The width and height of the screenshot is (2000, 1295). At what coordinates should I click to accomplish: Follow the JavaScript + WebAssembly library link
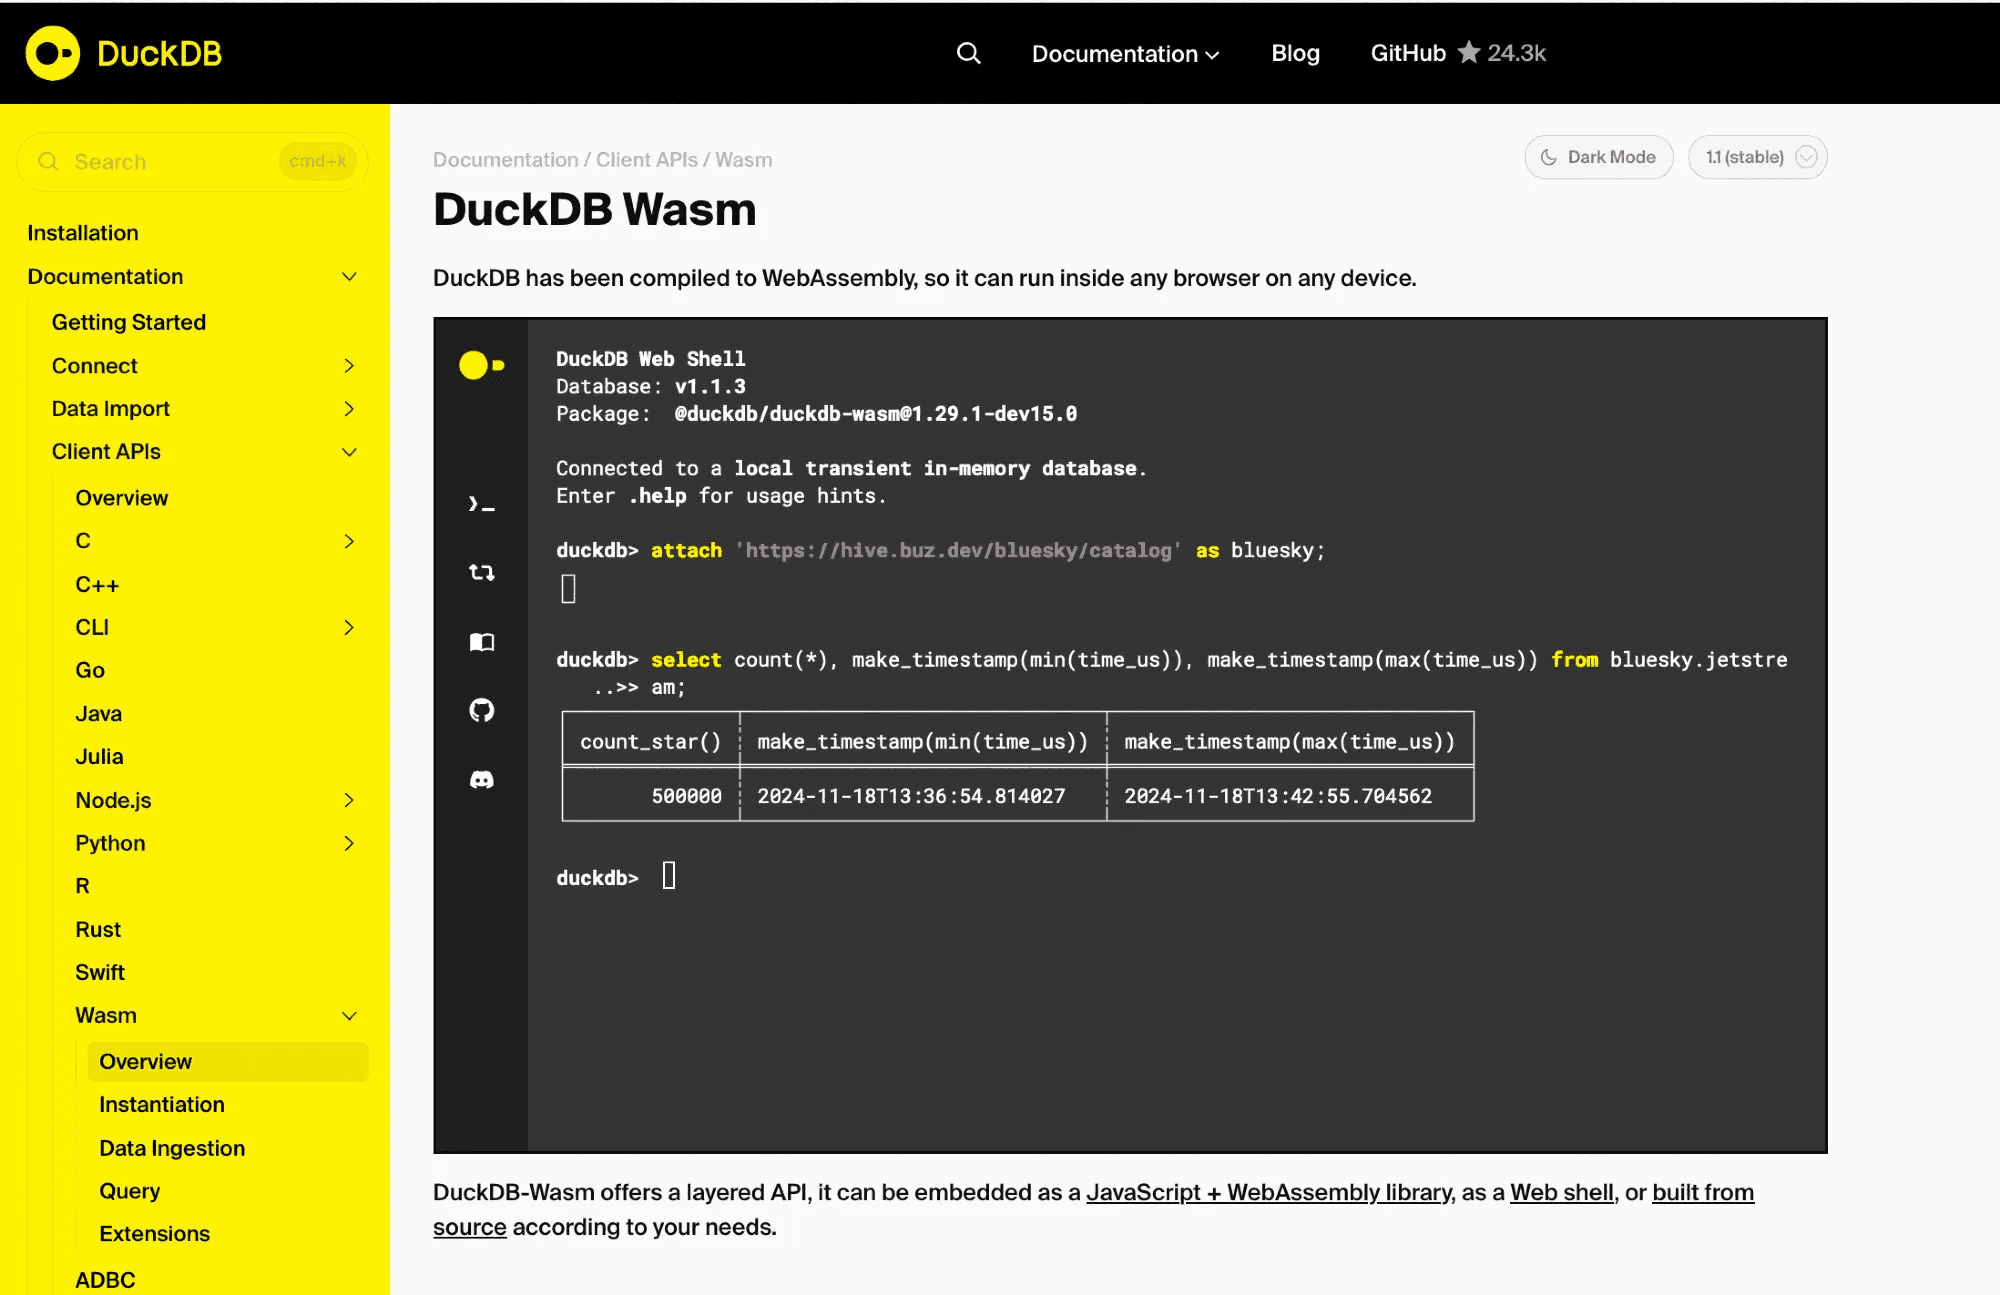[x=1268, y=1193]
